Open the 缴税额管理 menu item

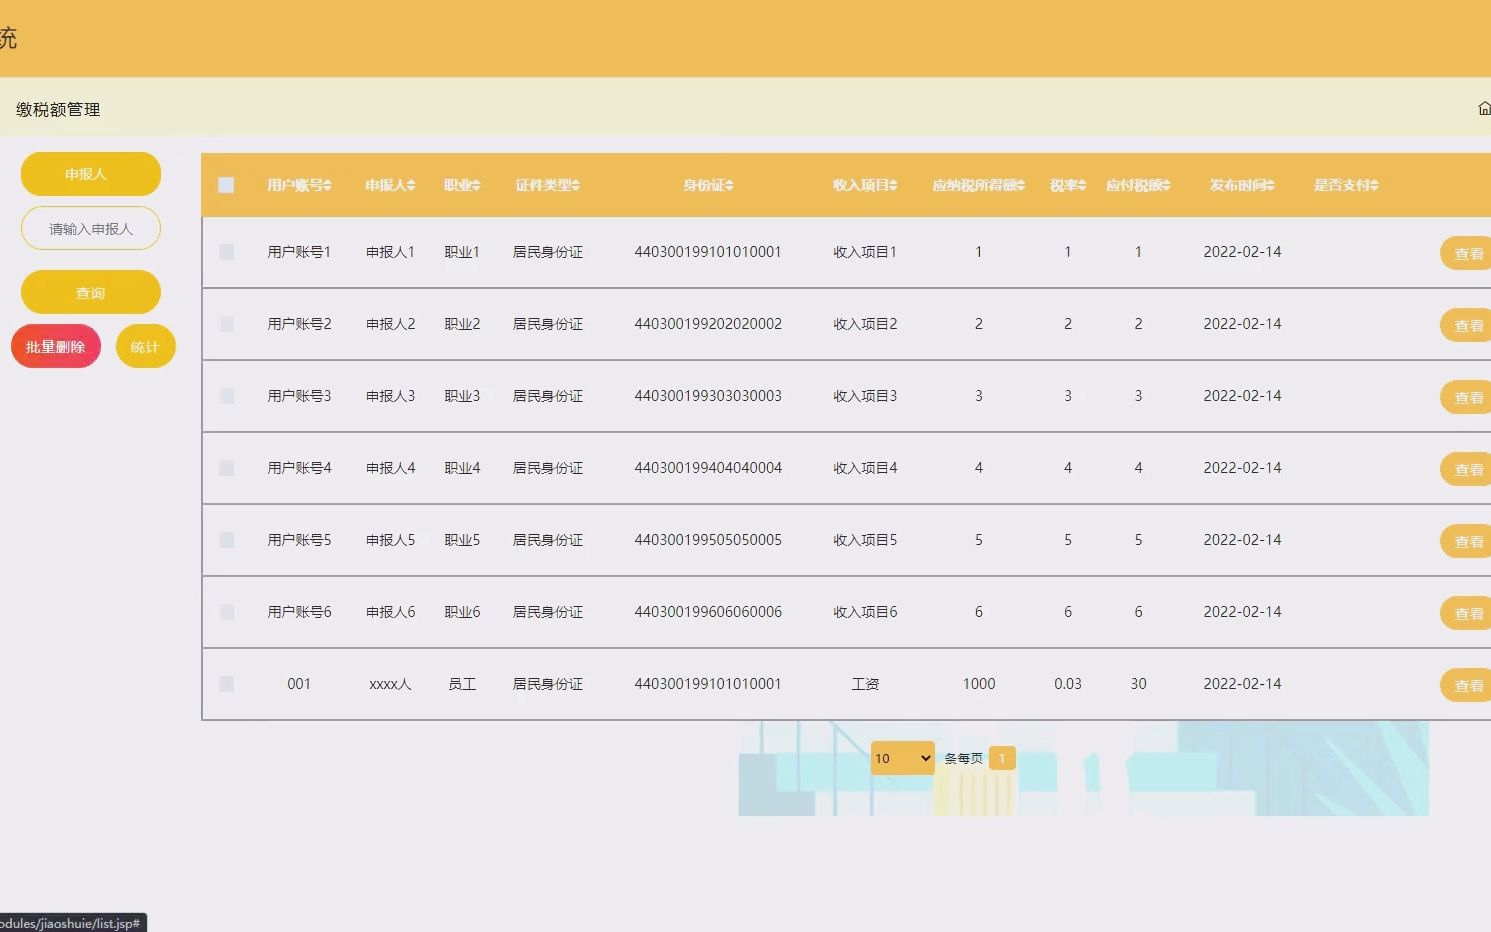[x=58, y=110]
